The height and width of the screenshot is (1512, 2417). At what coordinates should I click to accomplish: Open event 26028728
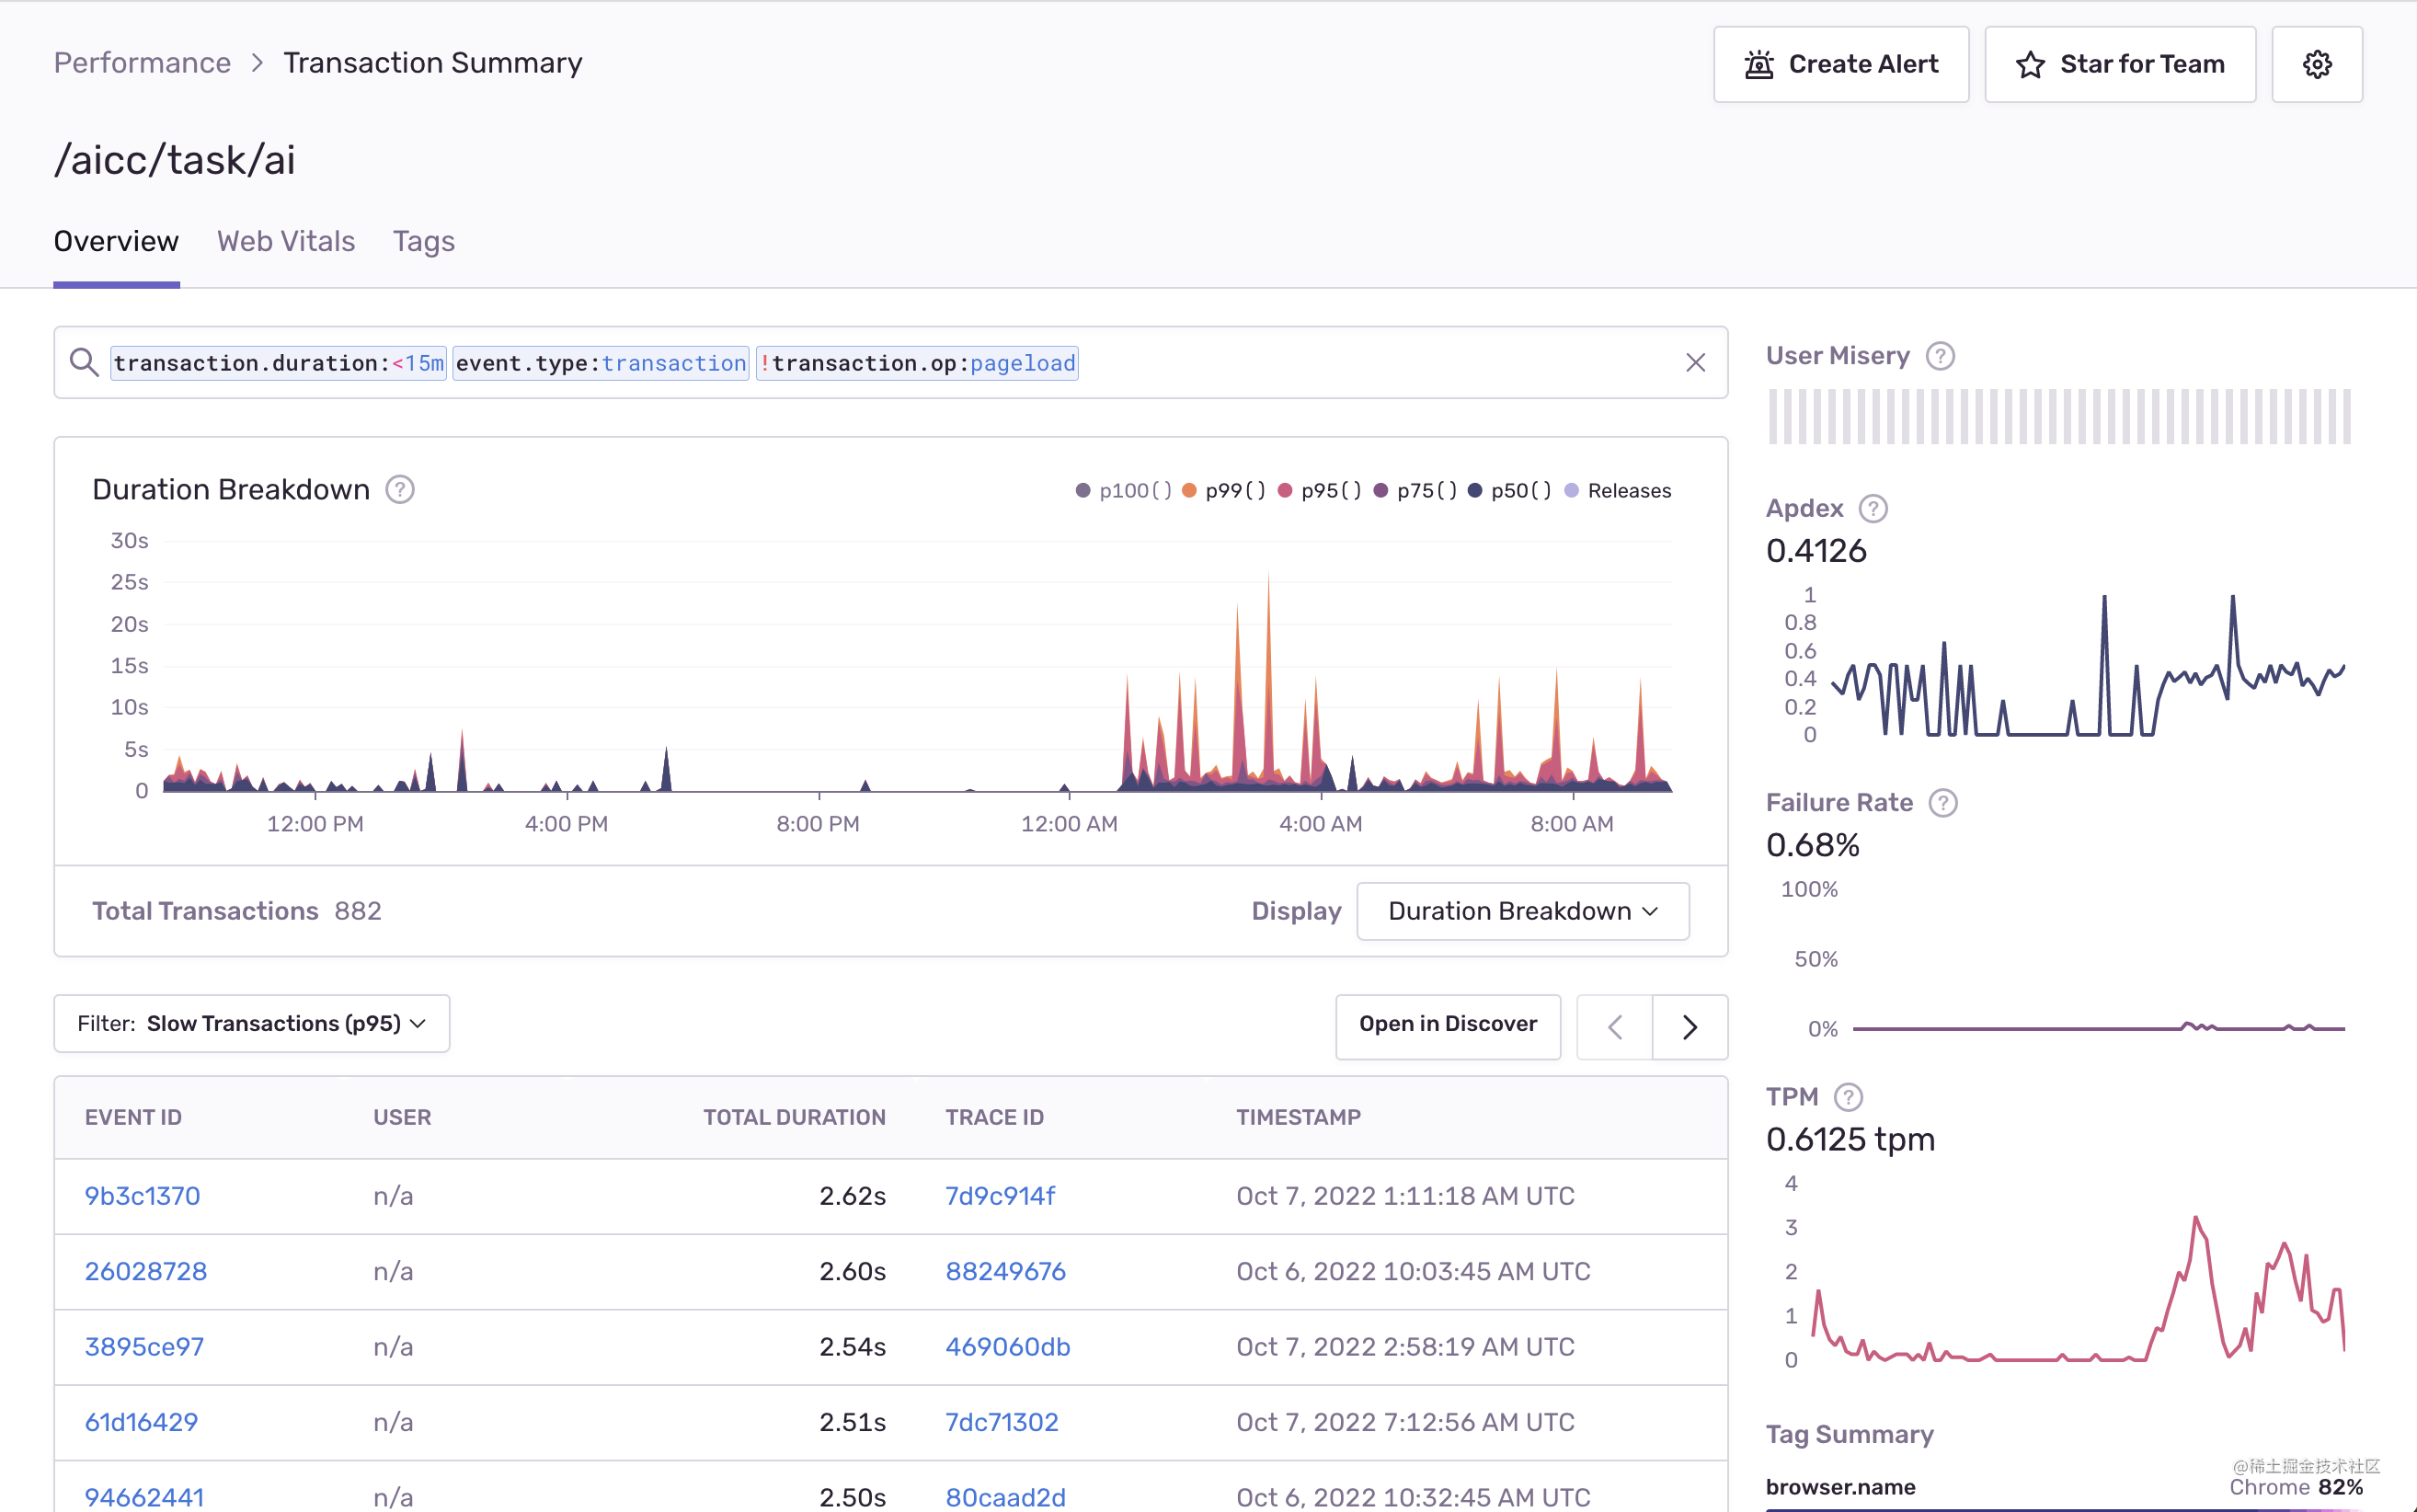click(x=146, y=1270)
